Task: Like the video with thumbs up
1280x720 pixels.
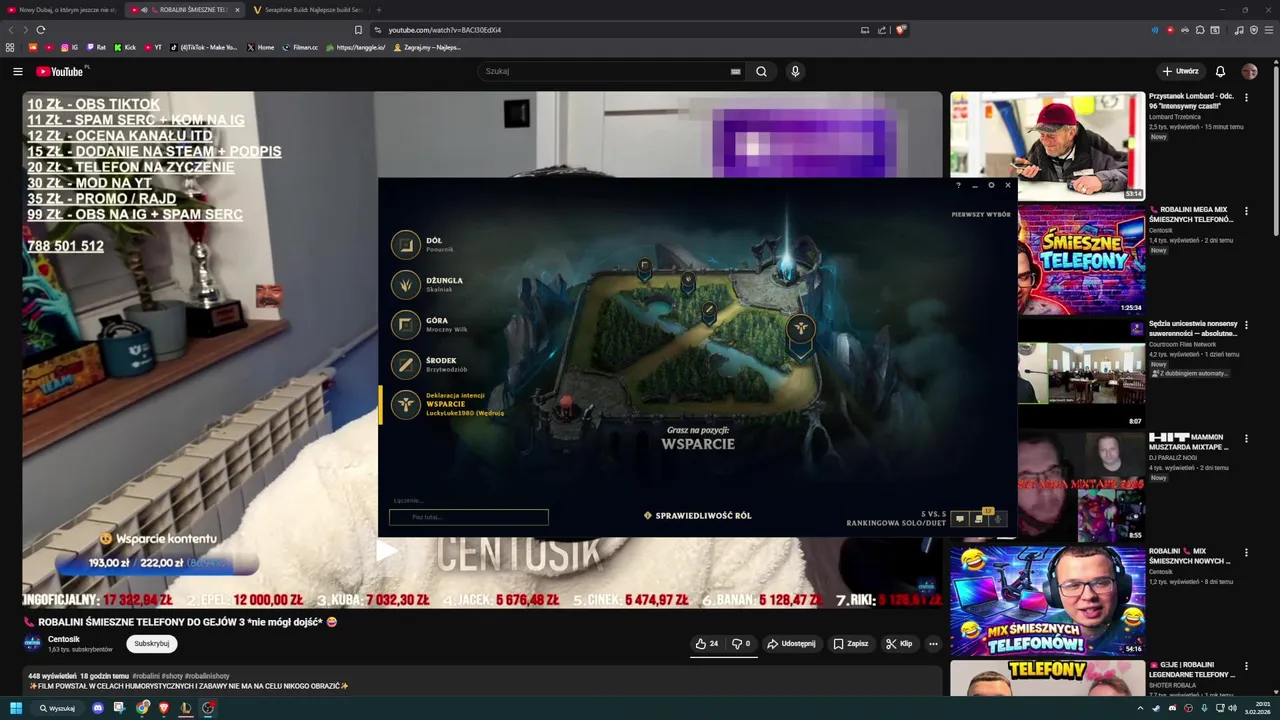Action: (707, 644)
